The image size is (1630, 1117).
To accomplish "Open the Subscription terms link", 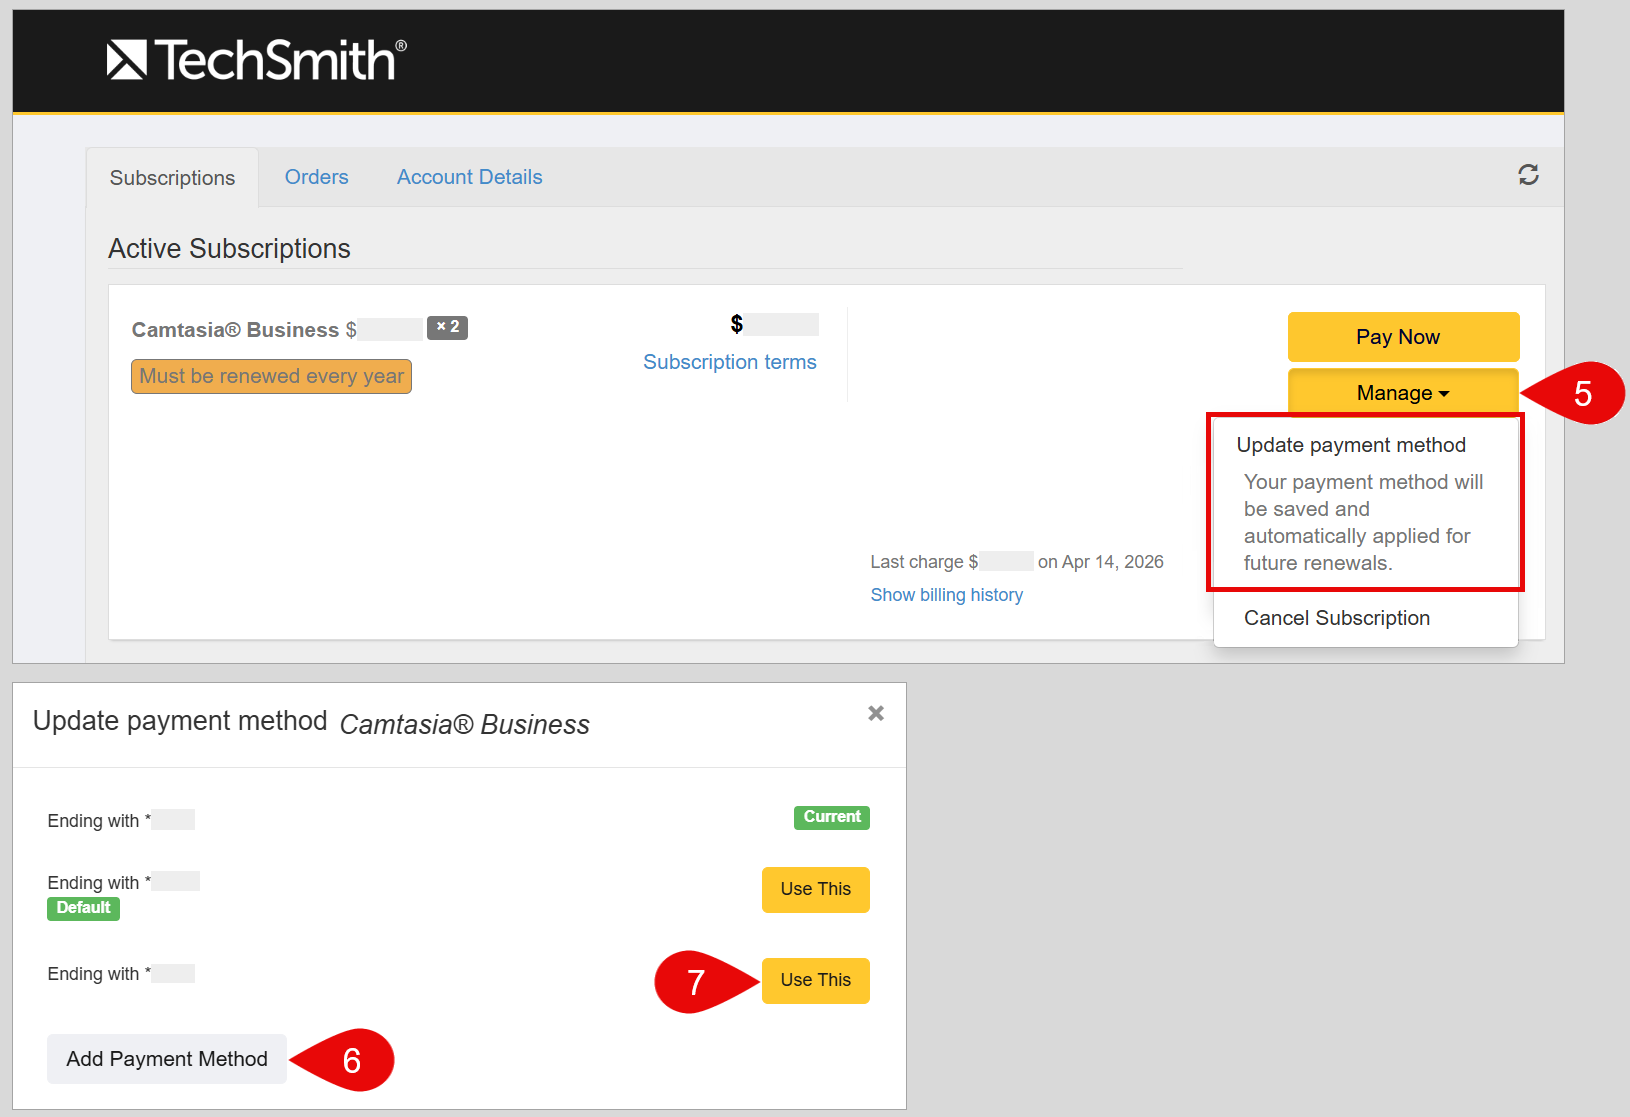I will [x=730, y=362].
